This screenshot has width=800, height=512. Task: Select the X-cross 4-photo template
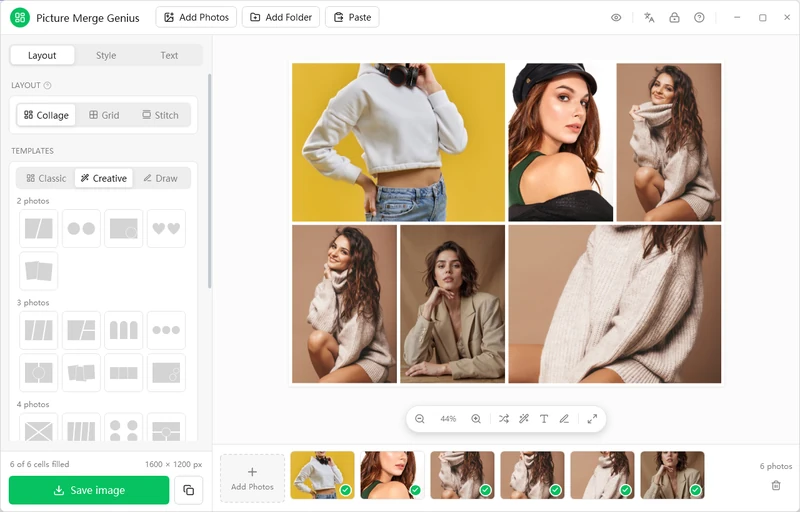39,428
